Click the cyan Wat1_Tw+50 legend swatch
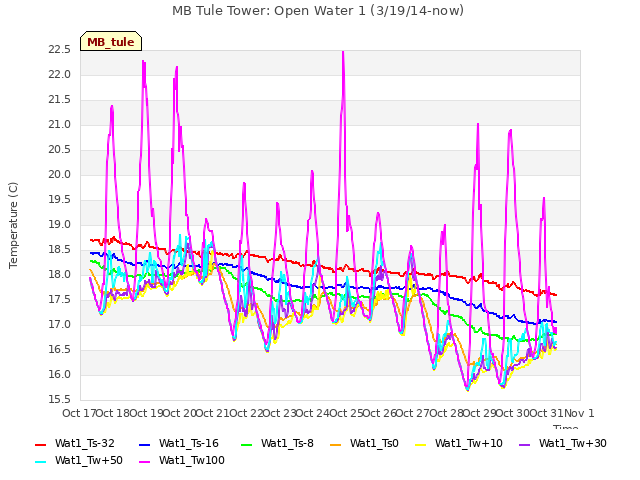 (41, 462)
